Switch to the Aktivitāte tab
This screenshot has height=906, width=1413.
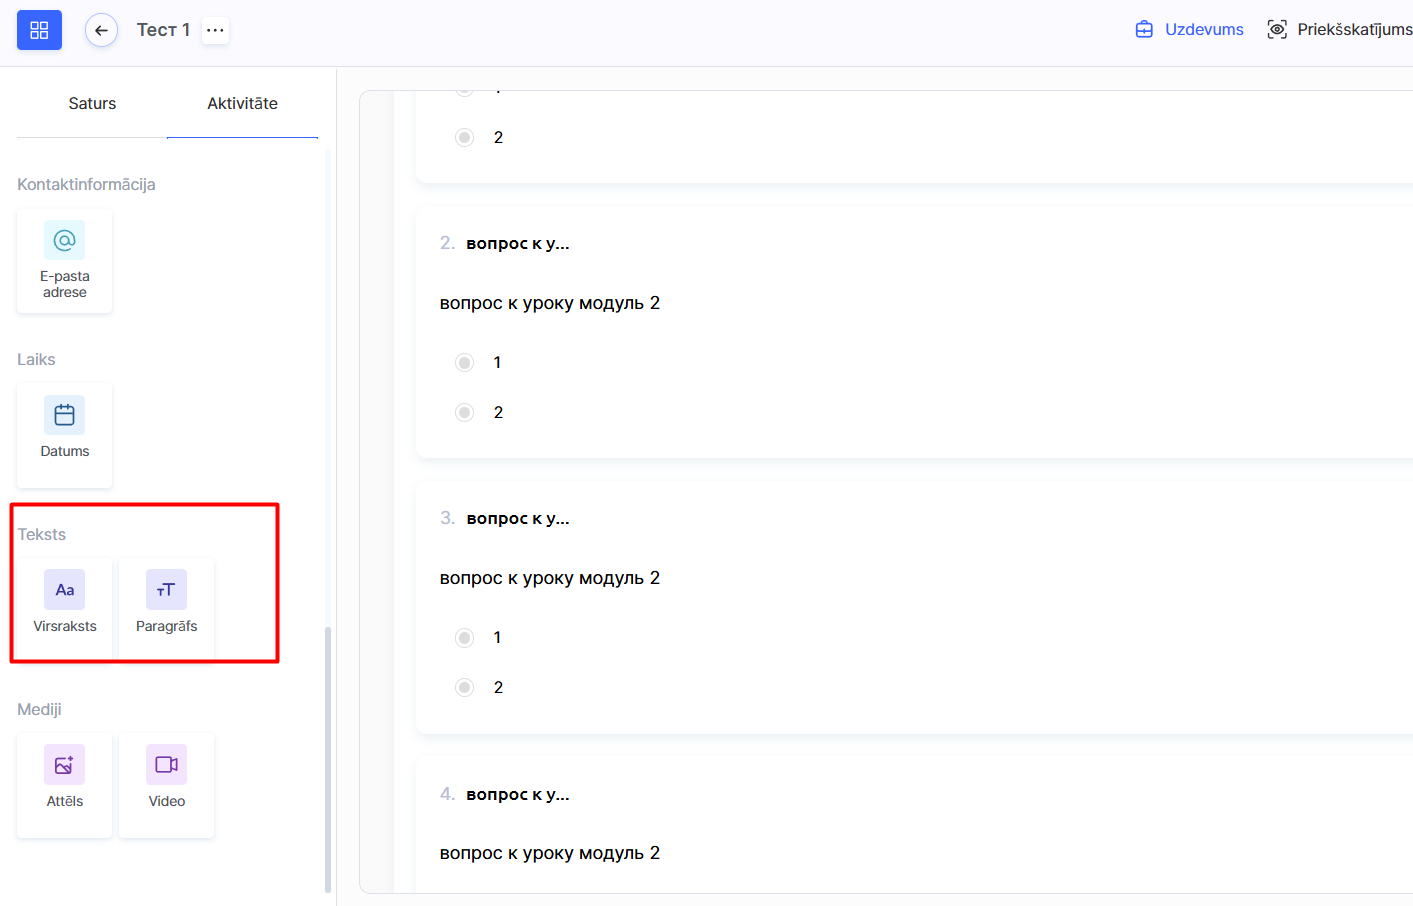(x=242, y=104)
